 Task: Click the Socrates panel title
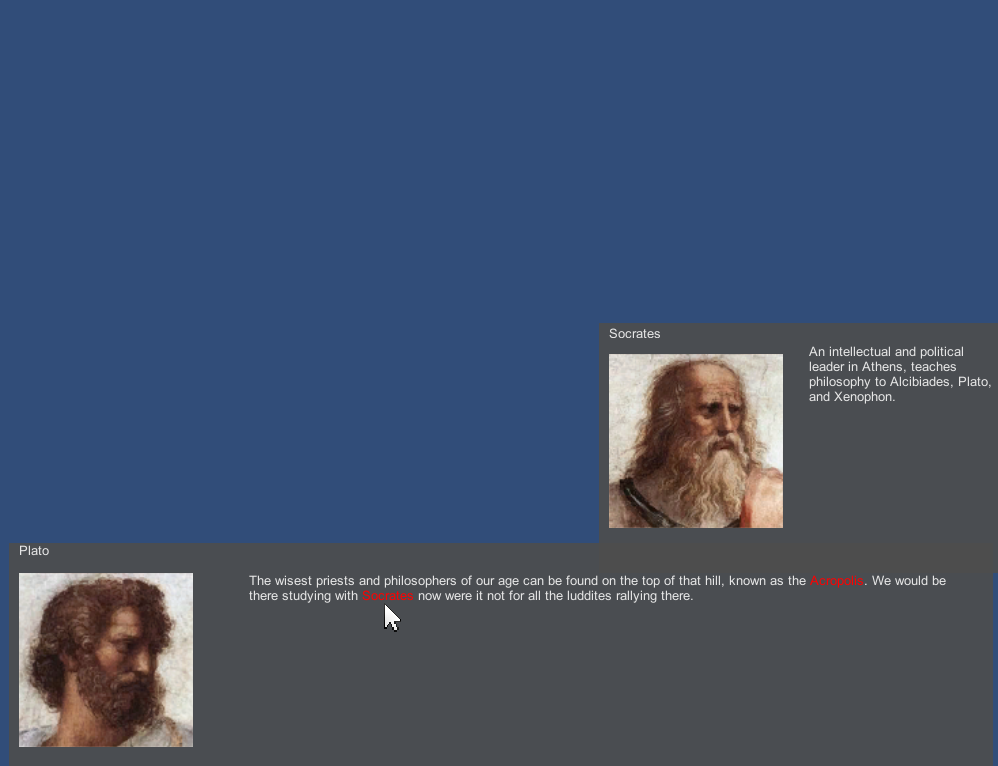coord(635,334)
